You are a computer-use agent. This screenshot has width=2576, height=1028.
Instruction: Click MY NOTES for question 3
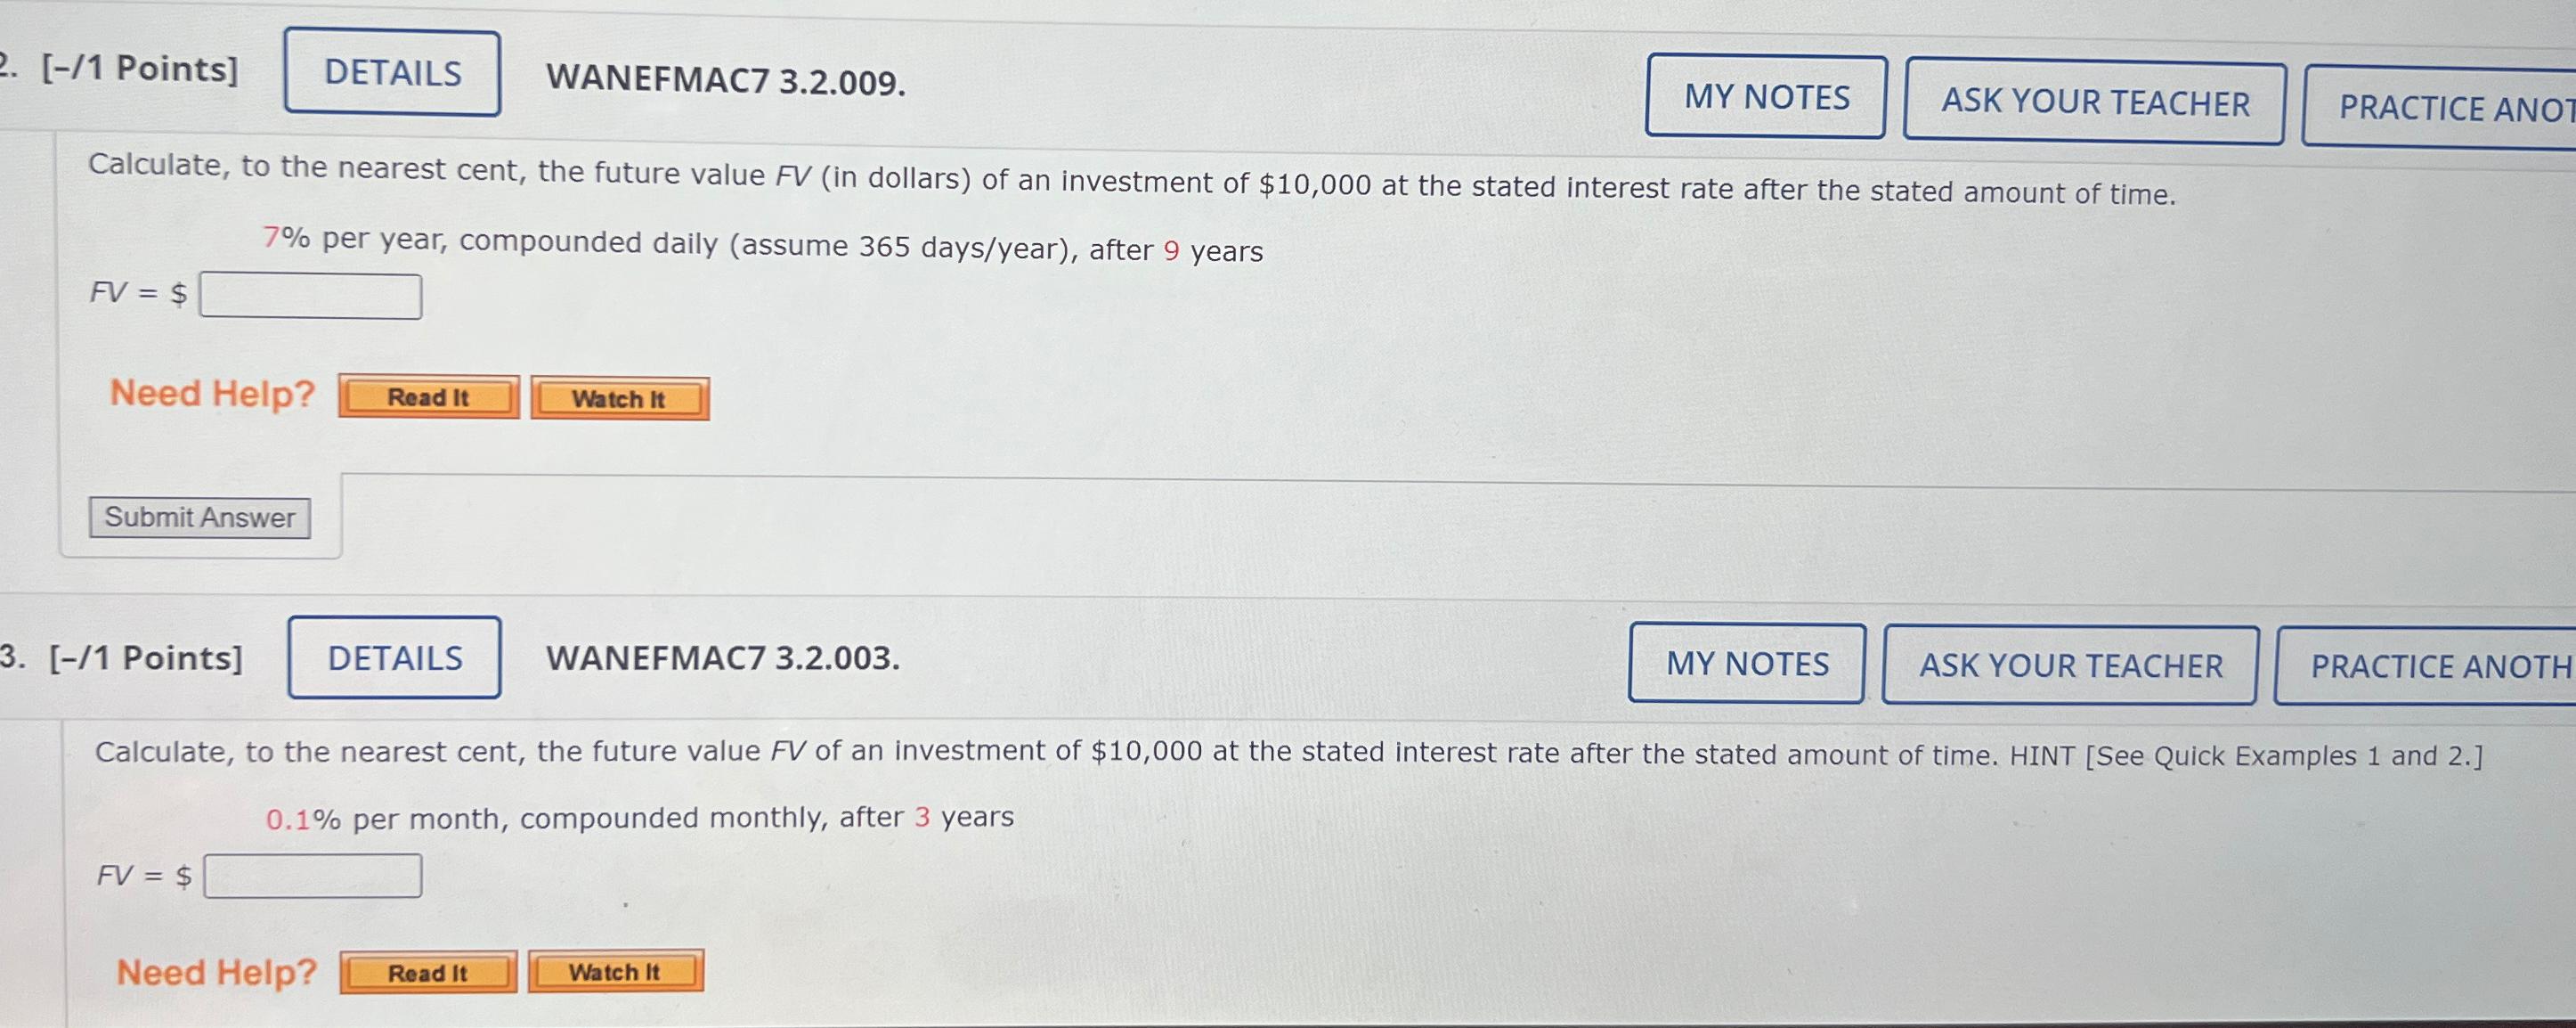1747,663
